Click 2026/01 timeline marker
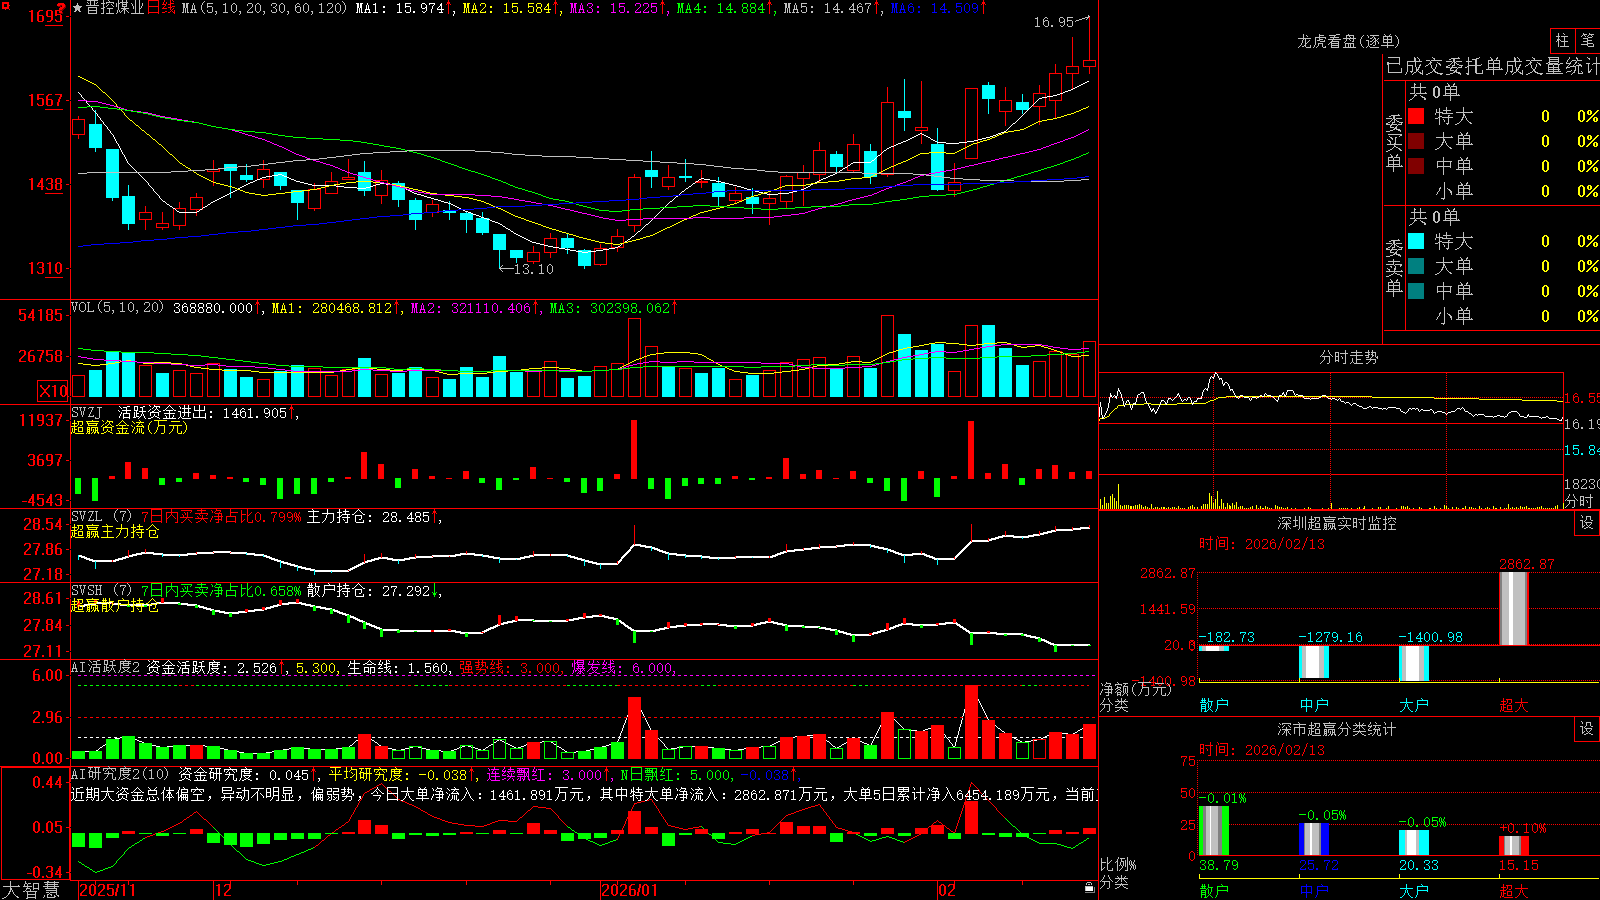 (x=629, y=890)
